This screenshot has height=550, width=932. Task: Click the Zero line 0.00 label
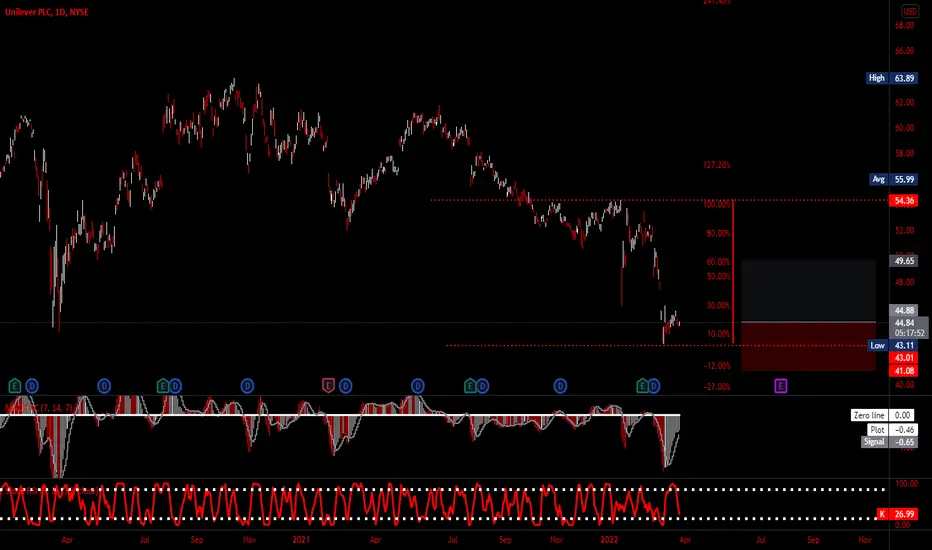tap(882, 415)
